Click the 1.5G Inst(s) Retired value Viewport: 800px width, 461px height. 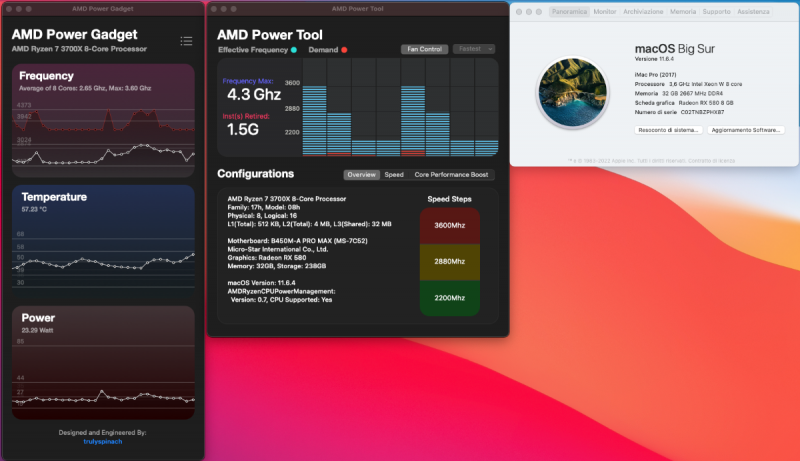[243, 130]
